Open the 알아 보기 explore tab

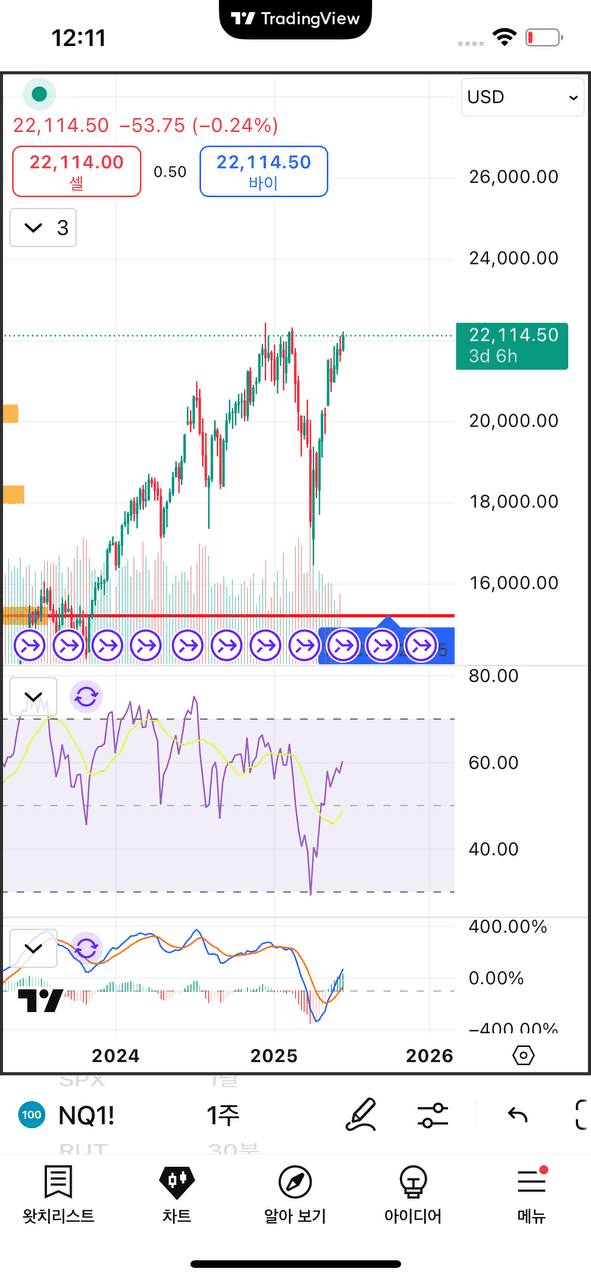(x=295, y=1195)
